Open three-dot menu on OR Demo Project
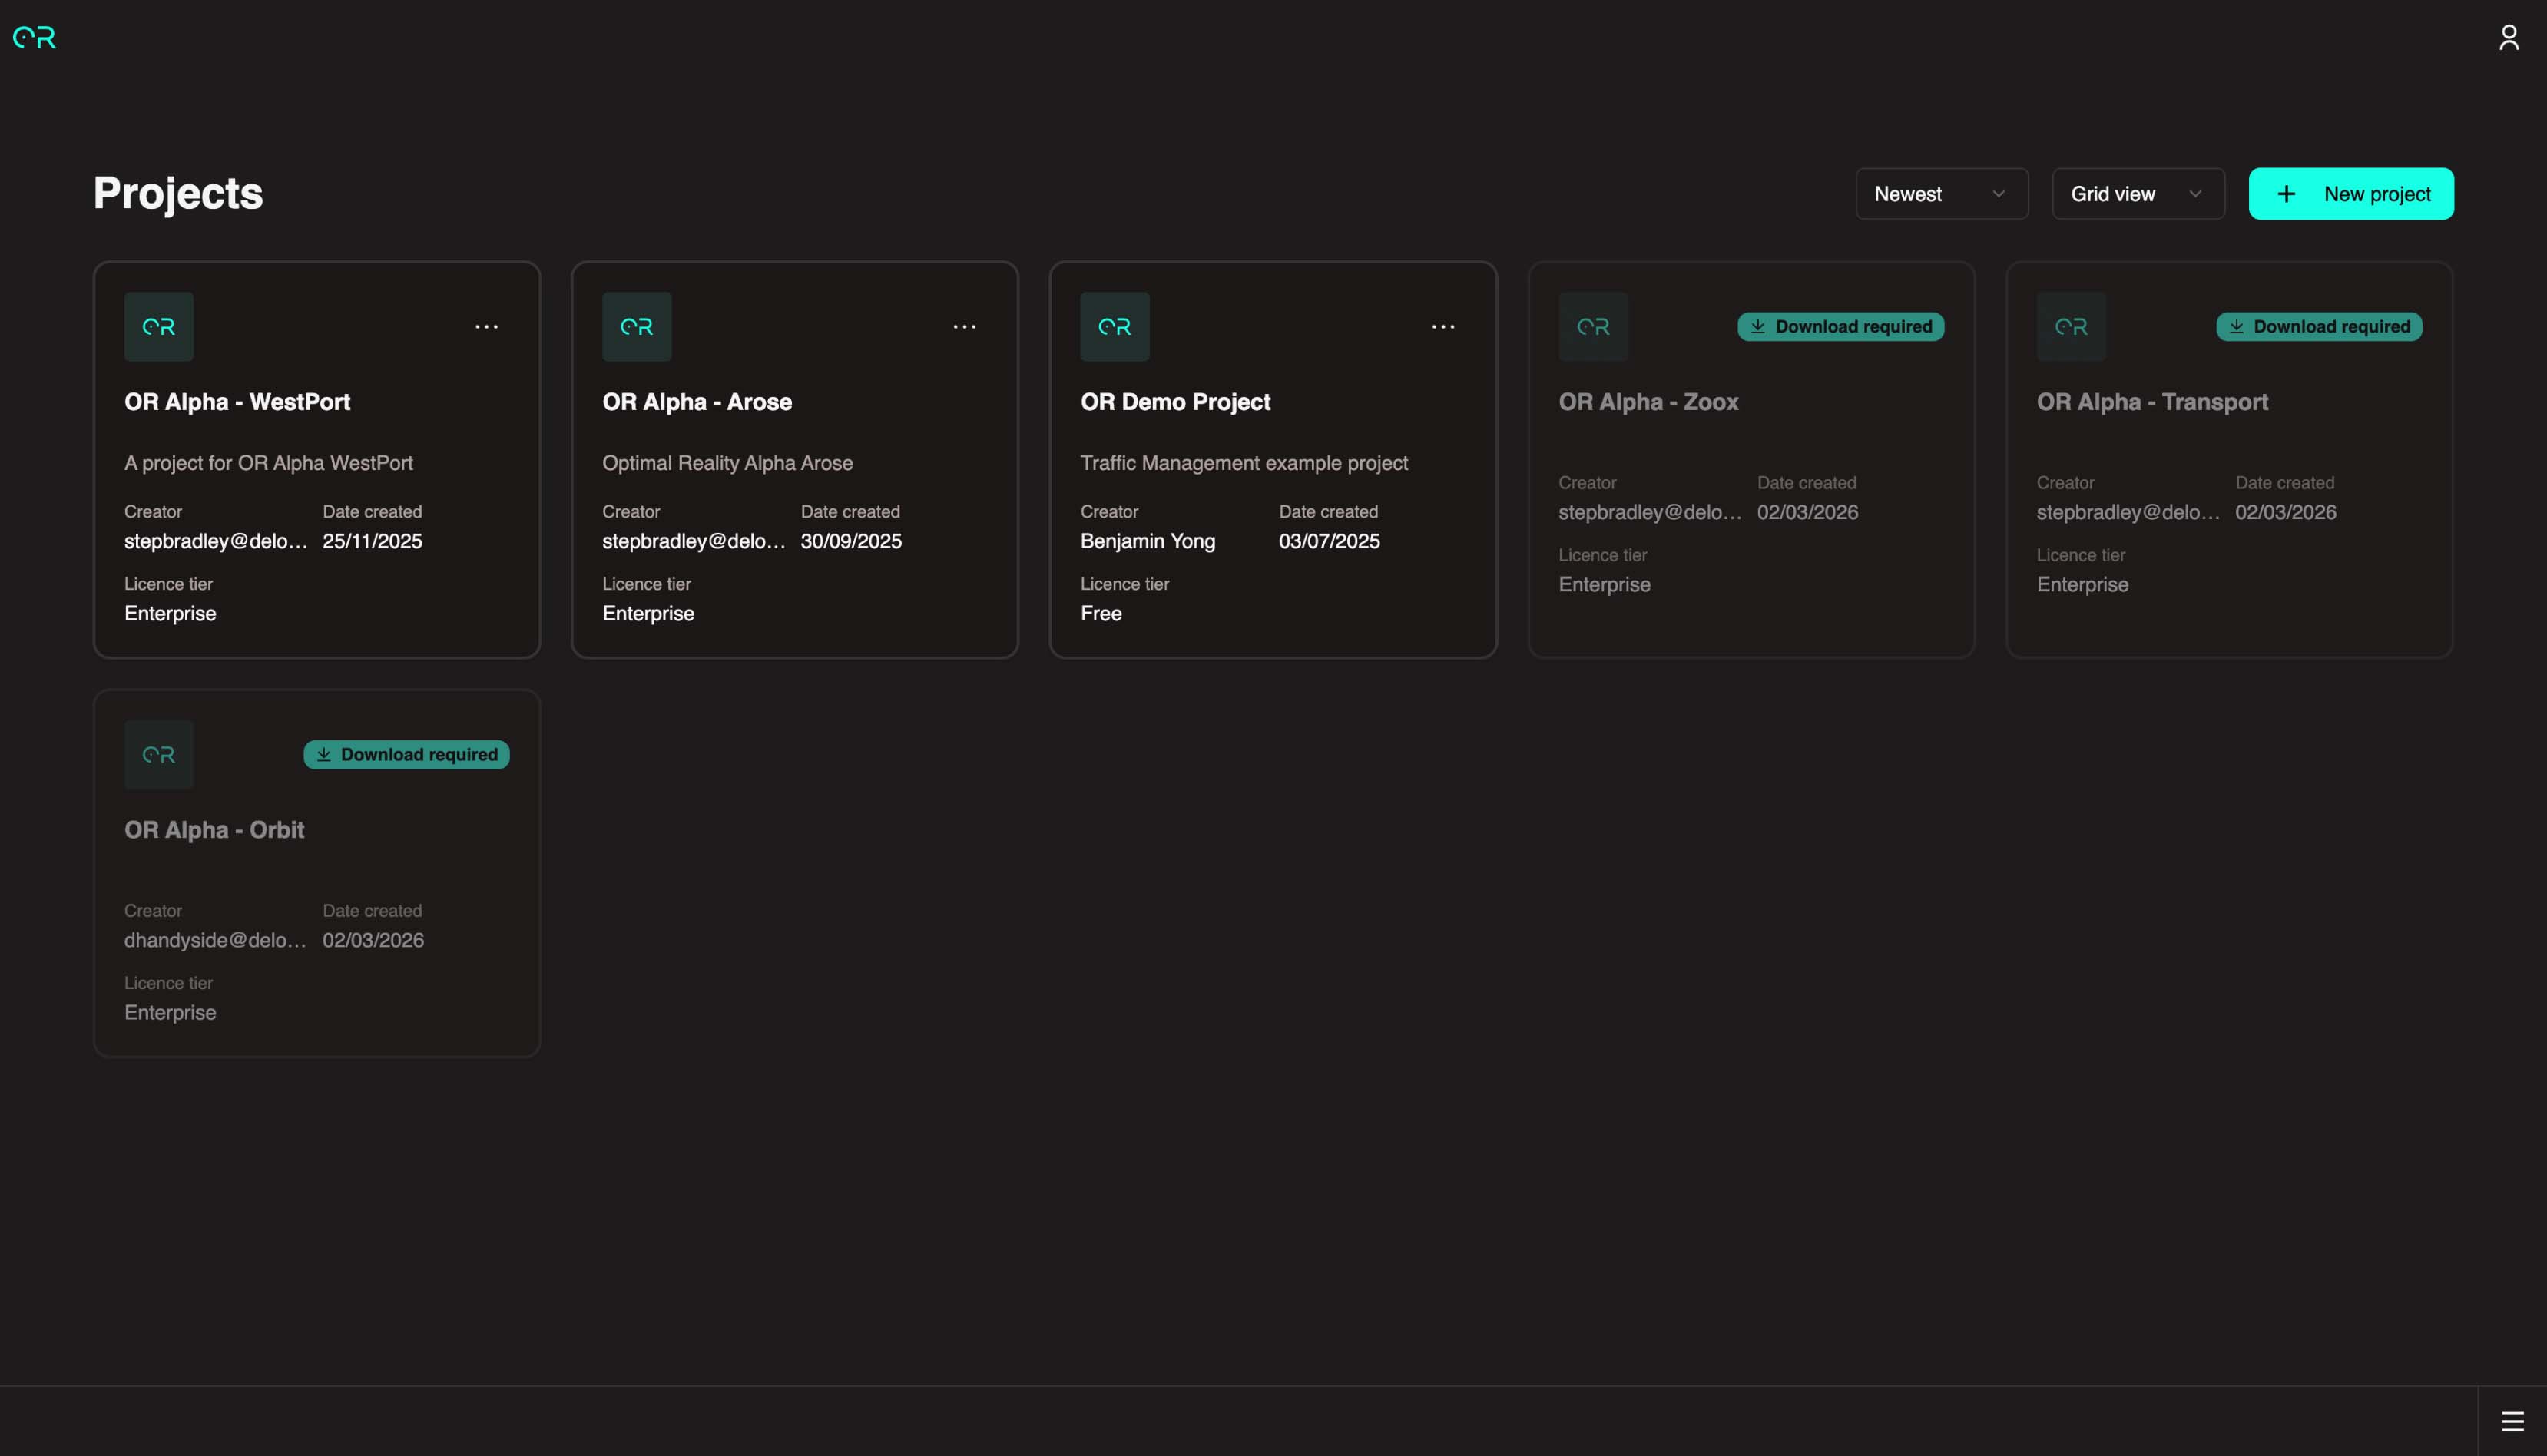Image resolution: width=2547 pixels, height=1456 pixels. (1443, 327)
